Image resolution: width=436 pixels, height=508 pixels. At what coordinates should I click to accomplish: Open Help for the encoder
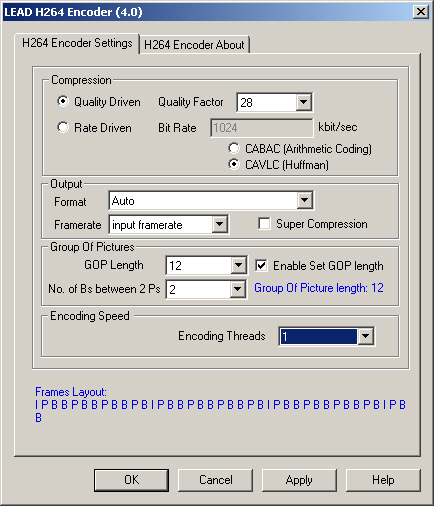[x=383, y=480]
